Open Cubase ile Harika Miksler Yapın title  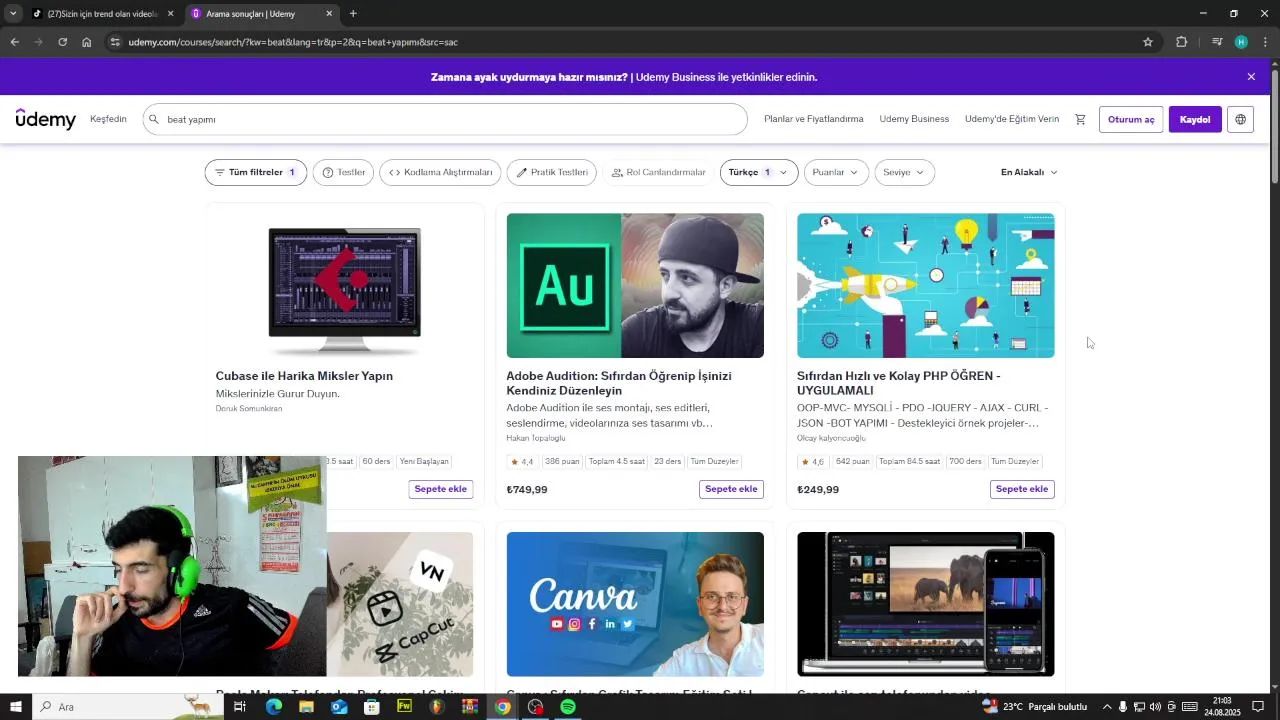(x=304, y=376)
